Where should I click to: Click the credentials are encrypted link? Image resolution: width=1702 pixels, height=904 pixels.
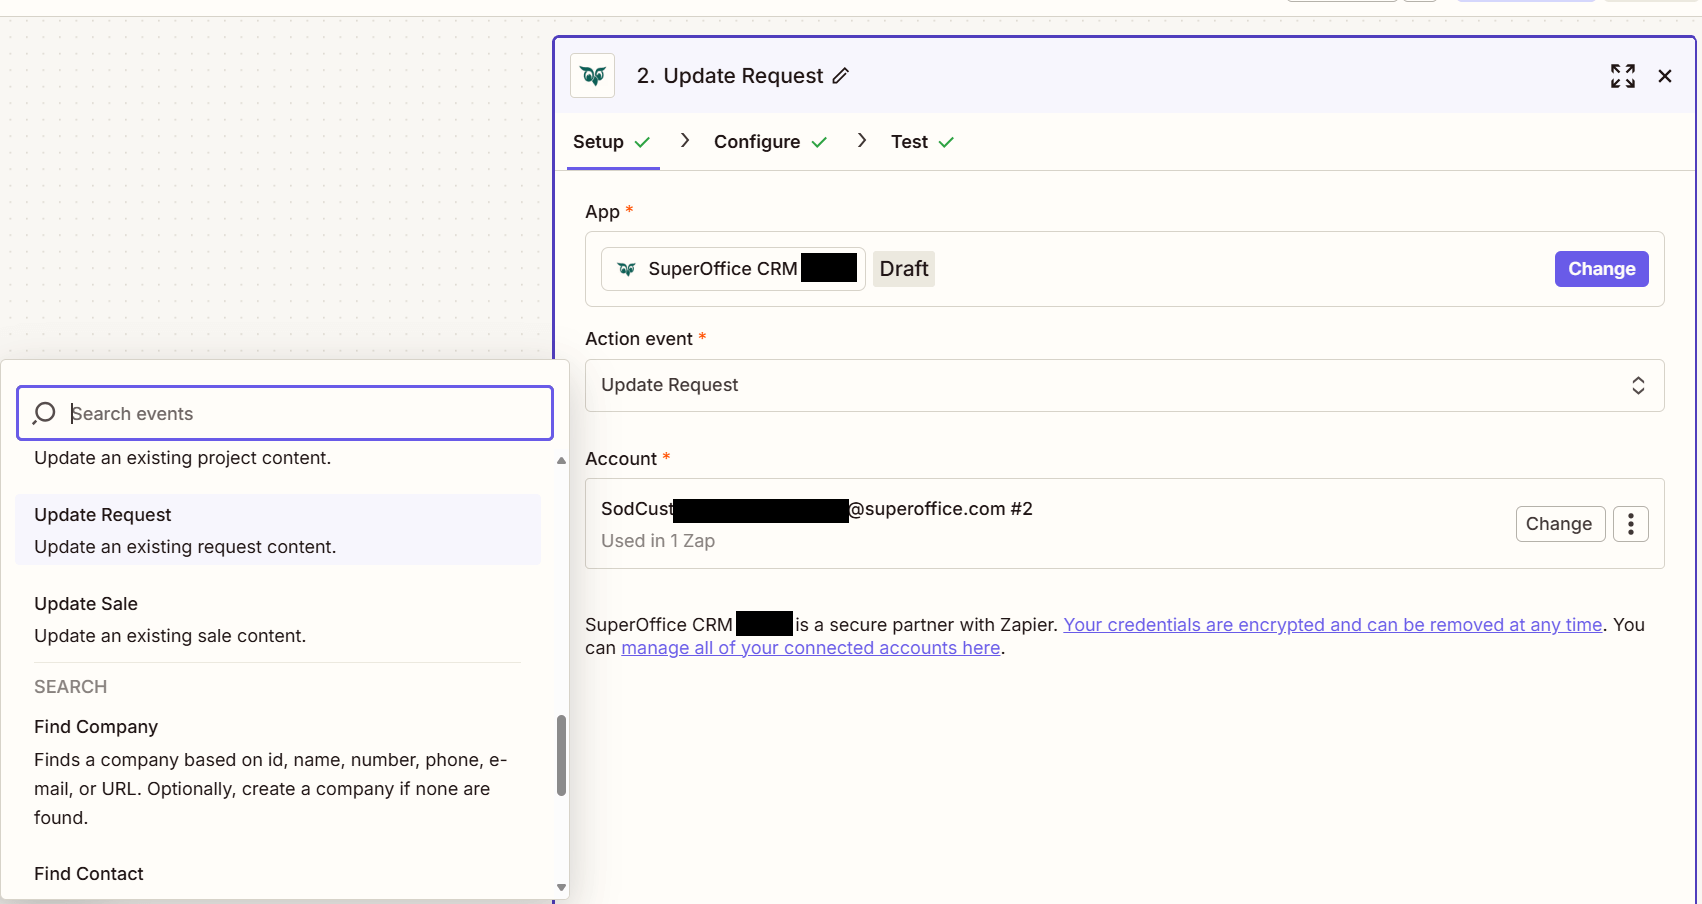coord(1333,624)
